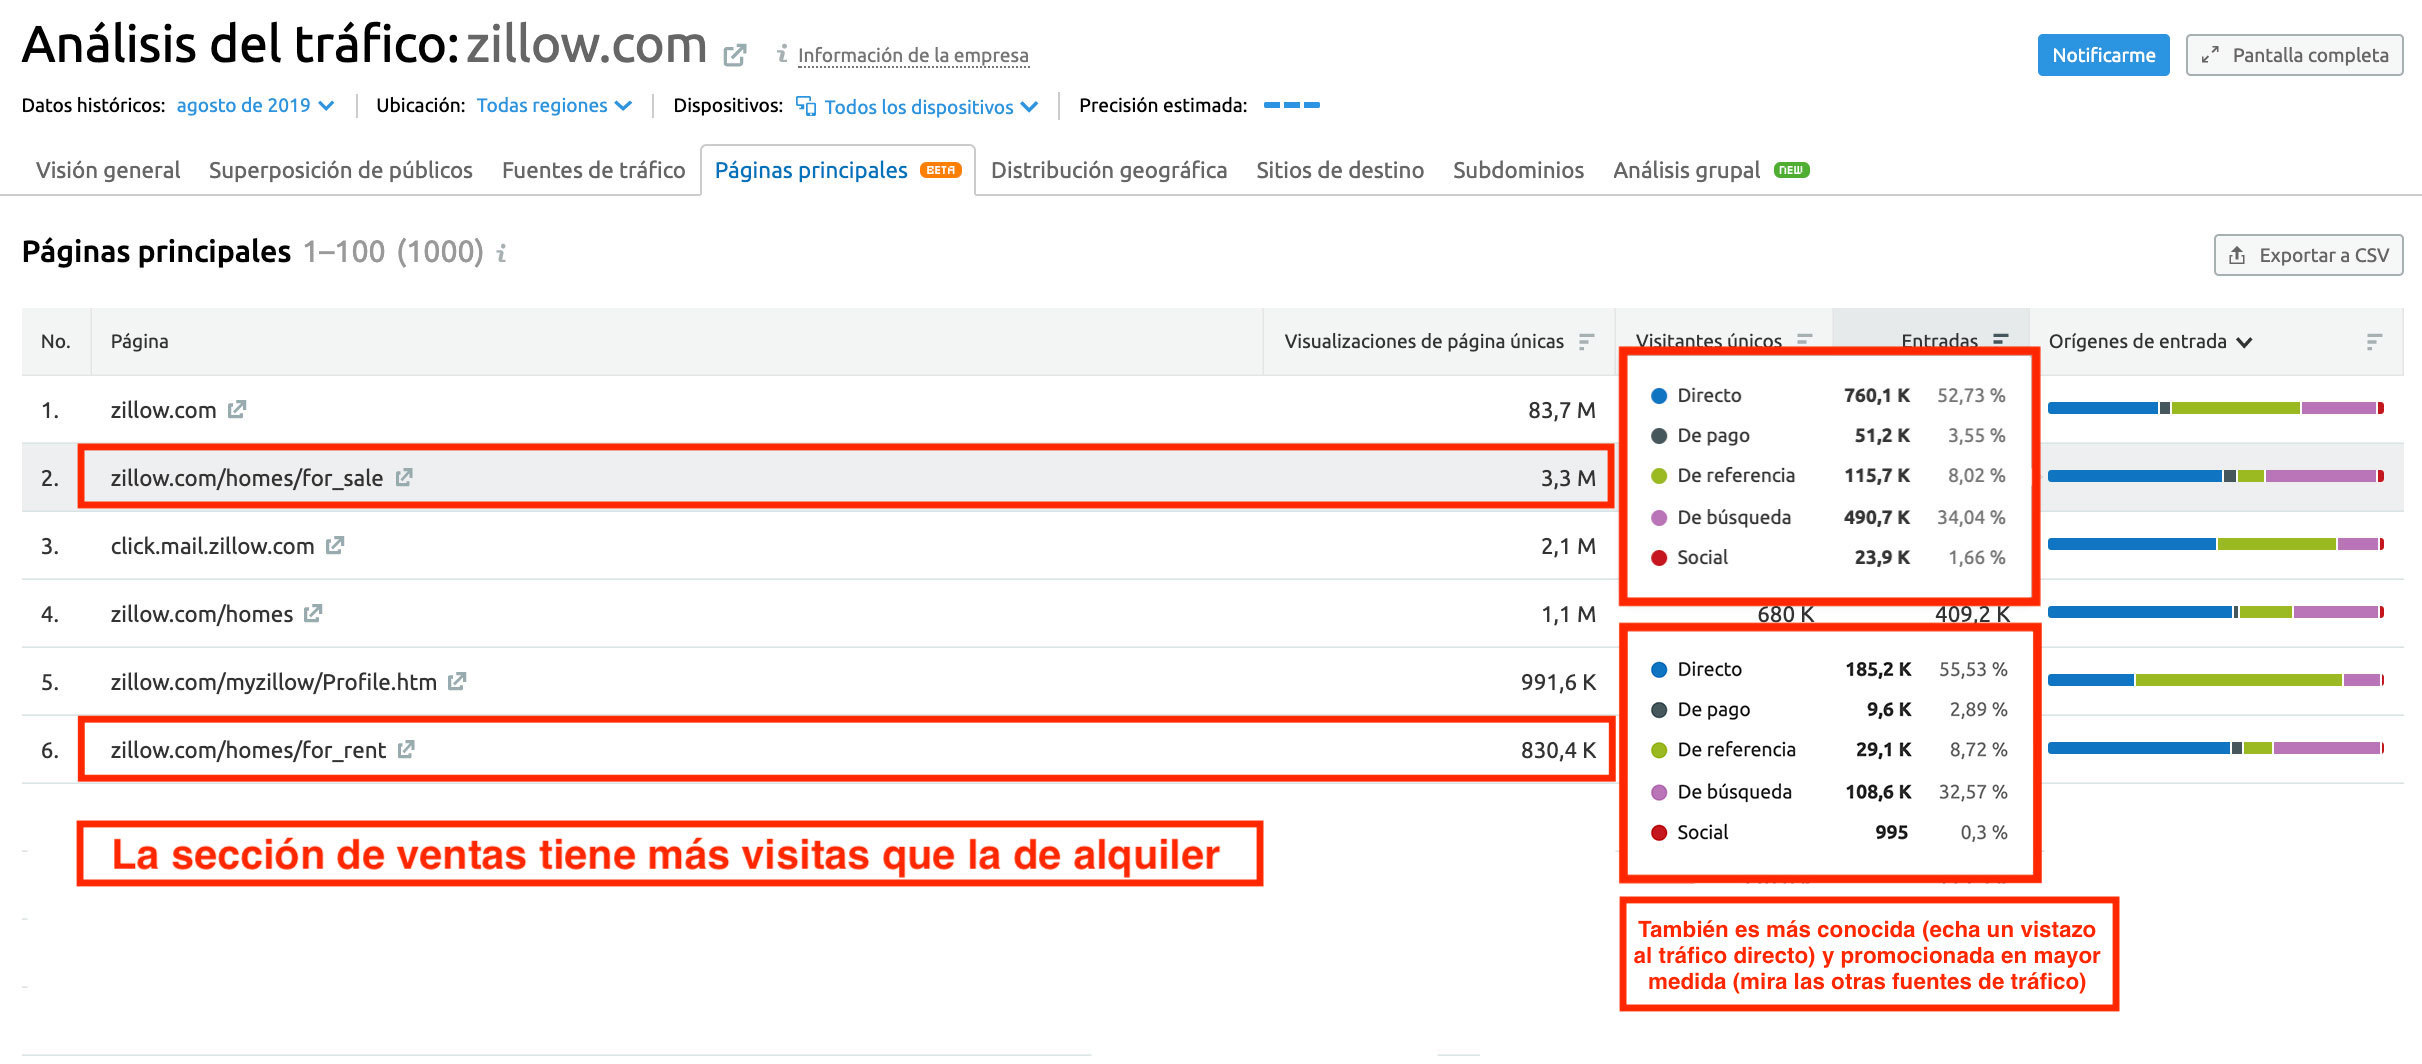Screen dimensions: 2422x1064
Task: Click the 3,3 M page views value
Action: tap(1568, 478)
